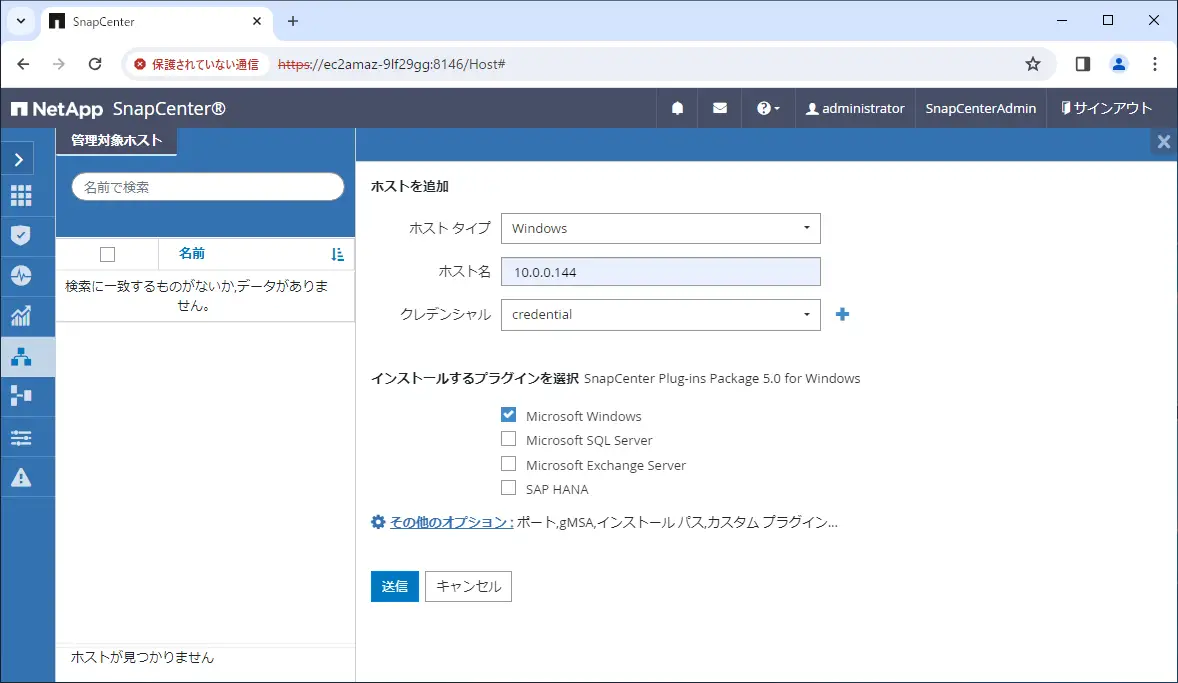
Task: Bookmark this page with the star icon
Action: [x=1033, y=65]
